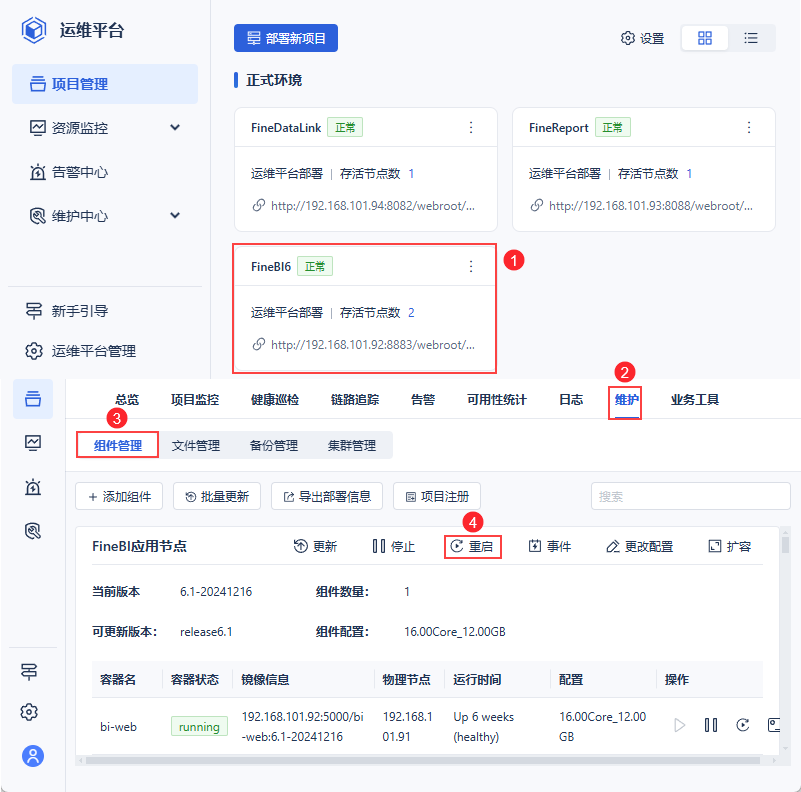Click the 运维平台 logo icon
Image resolution: width=801 pixels, height=792 pixels.
pyautogui.click(x=34, y=30)
